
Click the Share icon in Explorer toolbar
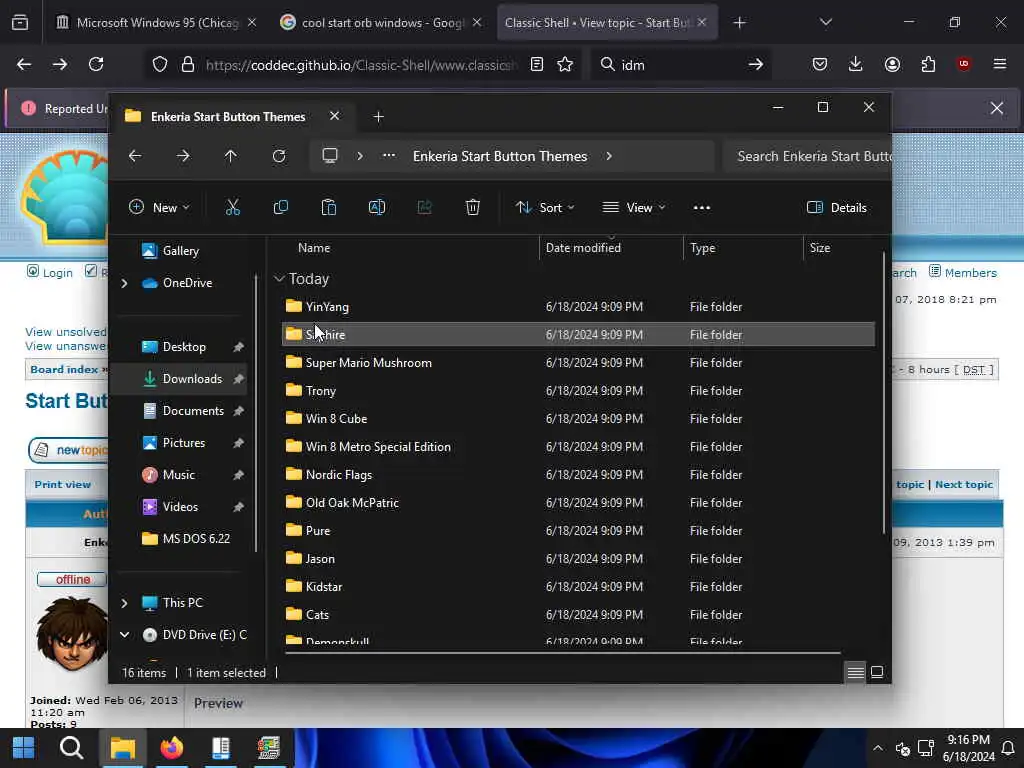[424, 208]
